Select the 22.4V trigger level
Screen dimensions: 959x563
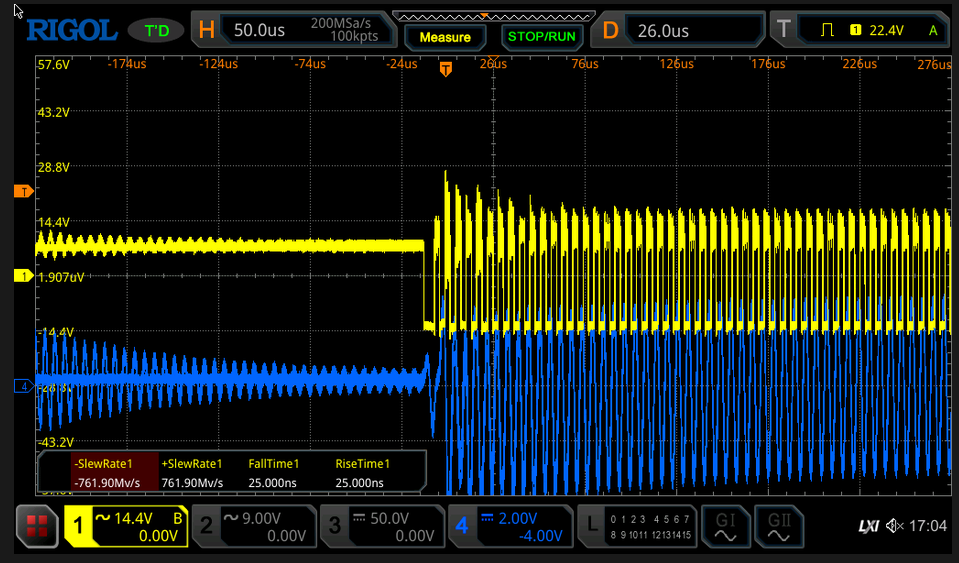pos(886,30)
